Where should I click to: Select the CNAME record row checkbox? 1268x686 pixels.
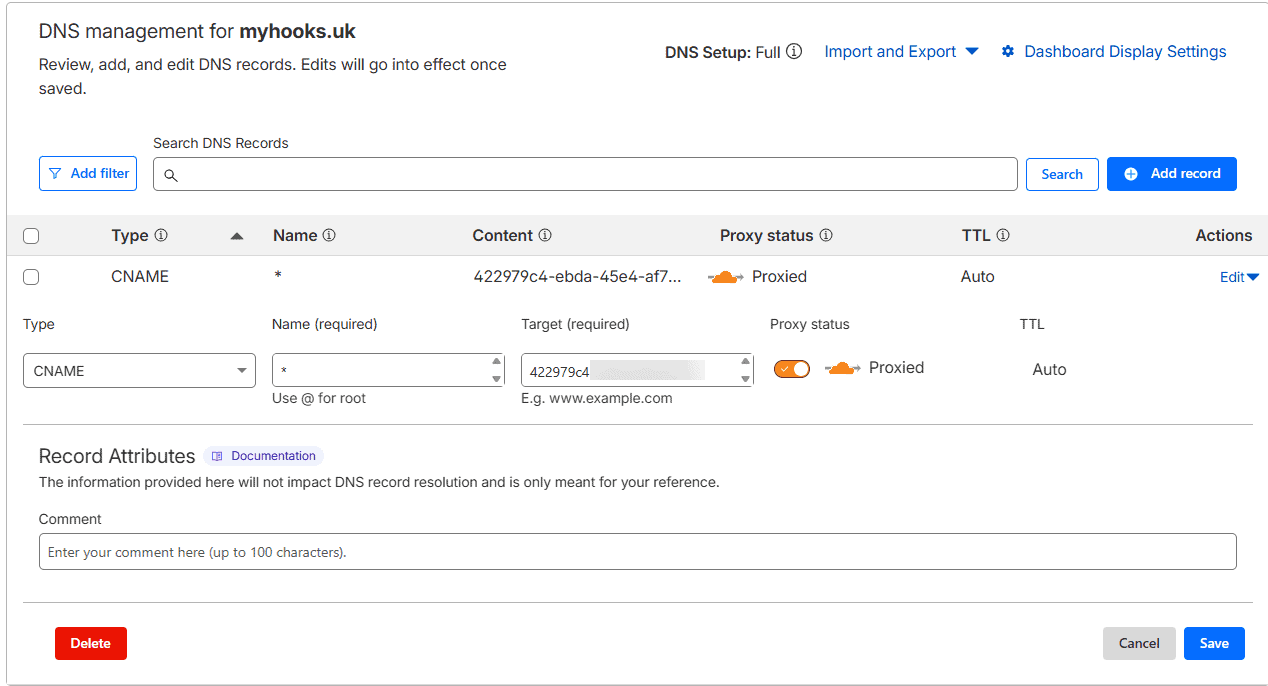31,276
